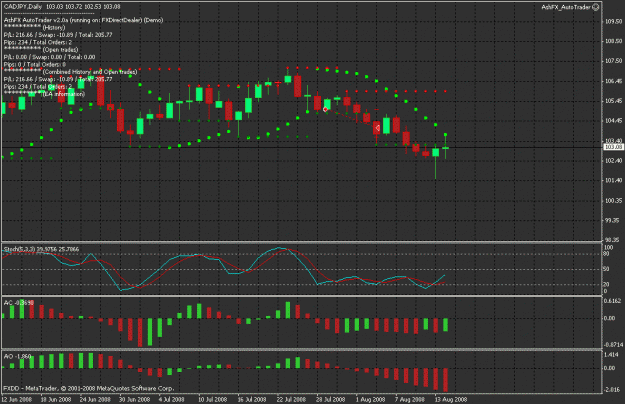Click the 16 Jul 2008 date label
625x404 pixels.
tap(252, 399)
